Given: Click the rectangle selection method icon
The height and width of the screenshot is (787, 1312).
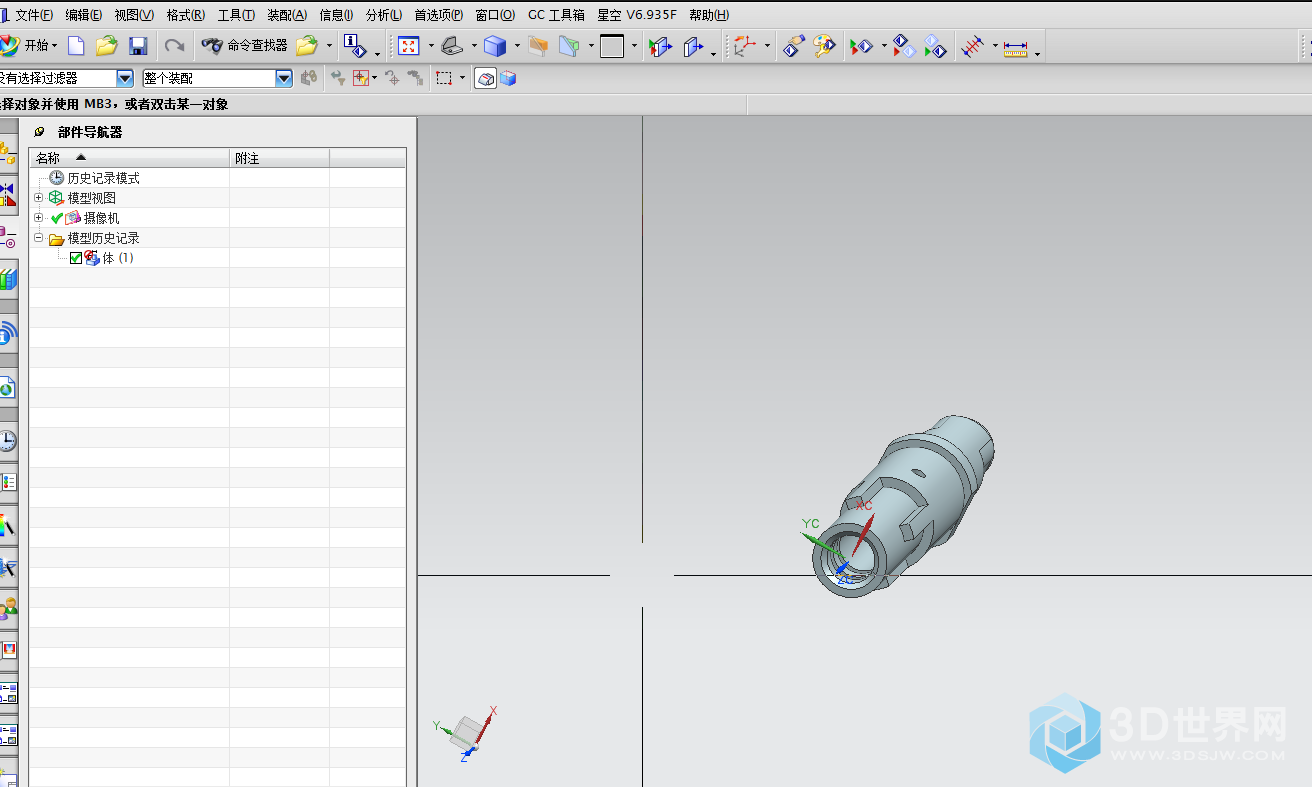Looking at the screenshot, I should [445, 78].
